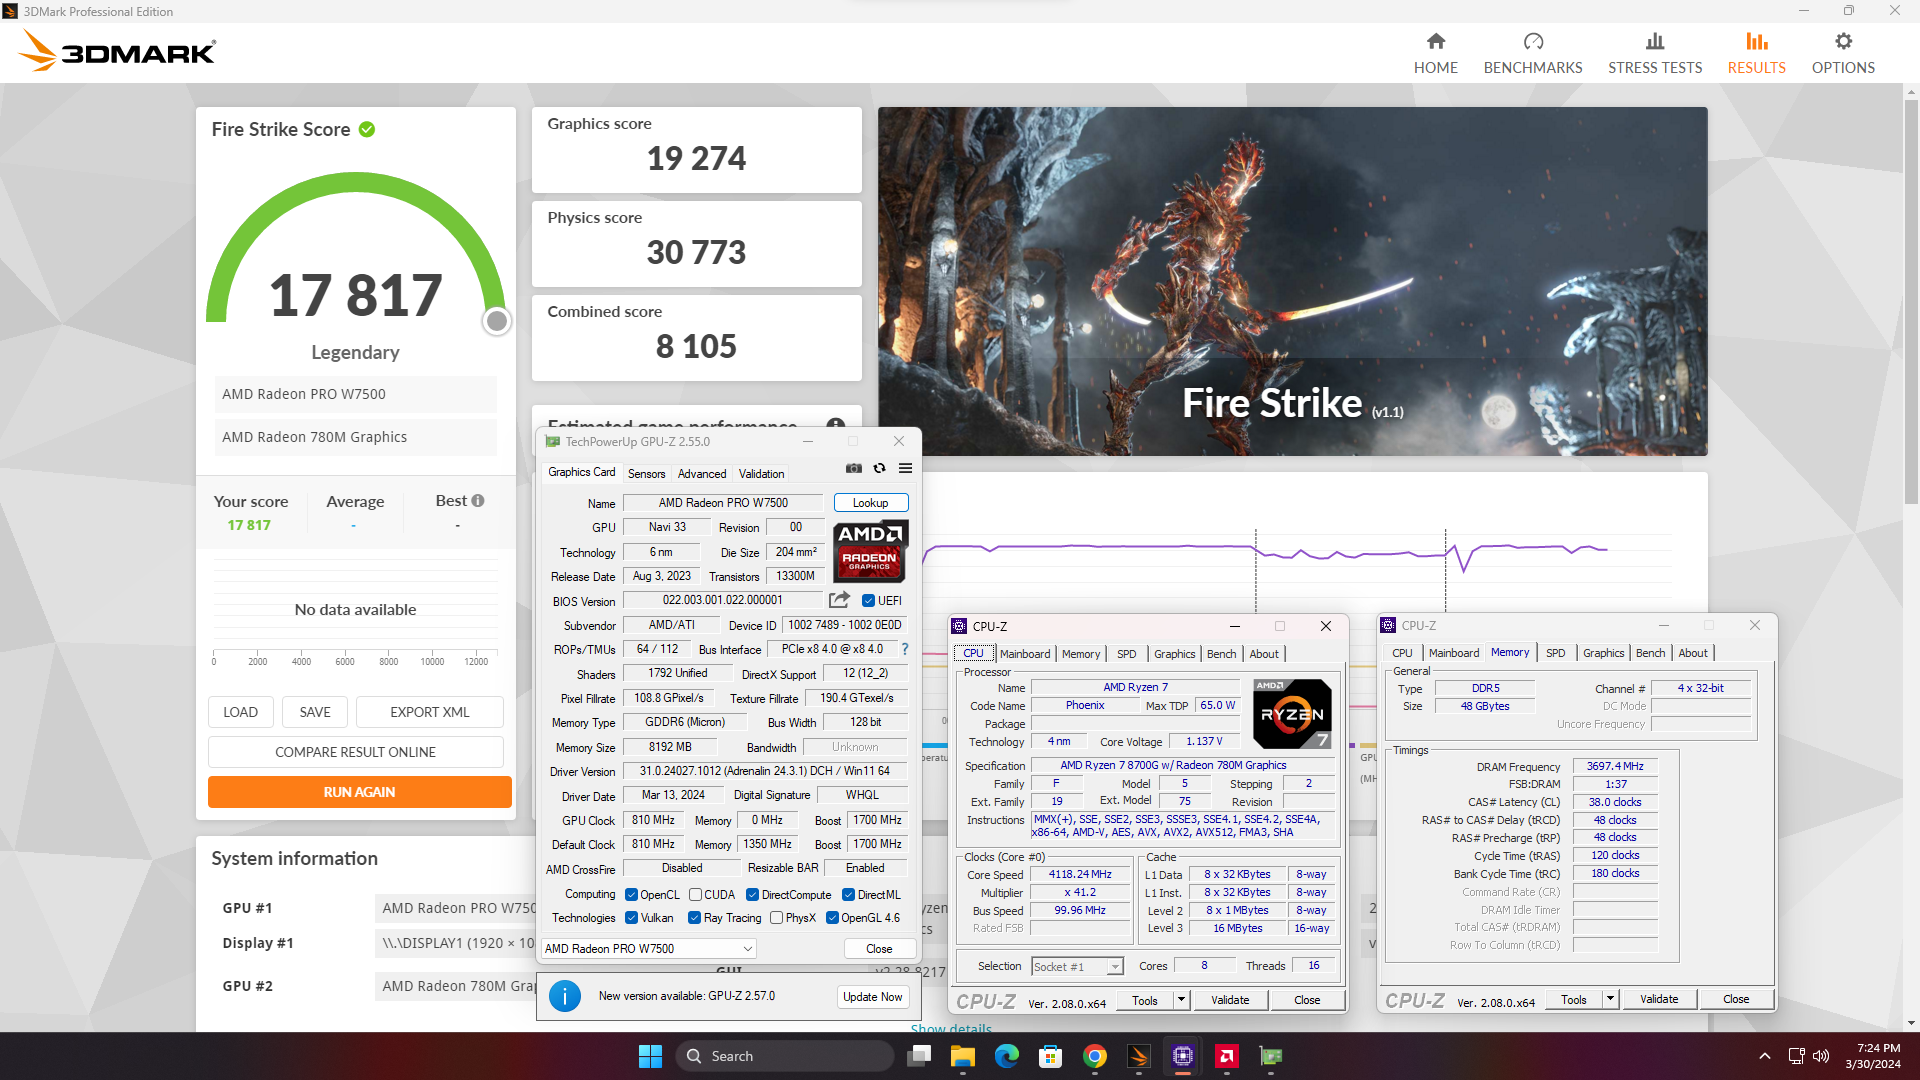This screenshot has height=1080, width=1920.
Task: Switch to CPU-Z taskbar icon
Action: coord(1183,1056)
